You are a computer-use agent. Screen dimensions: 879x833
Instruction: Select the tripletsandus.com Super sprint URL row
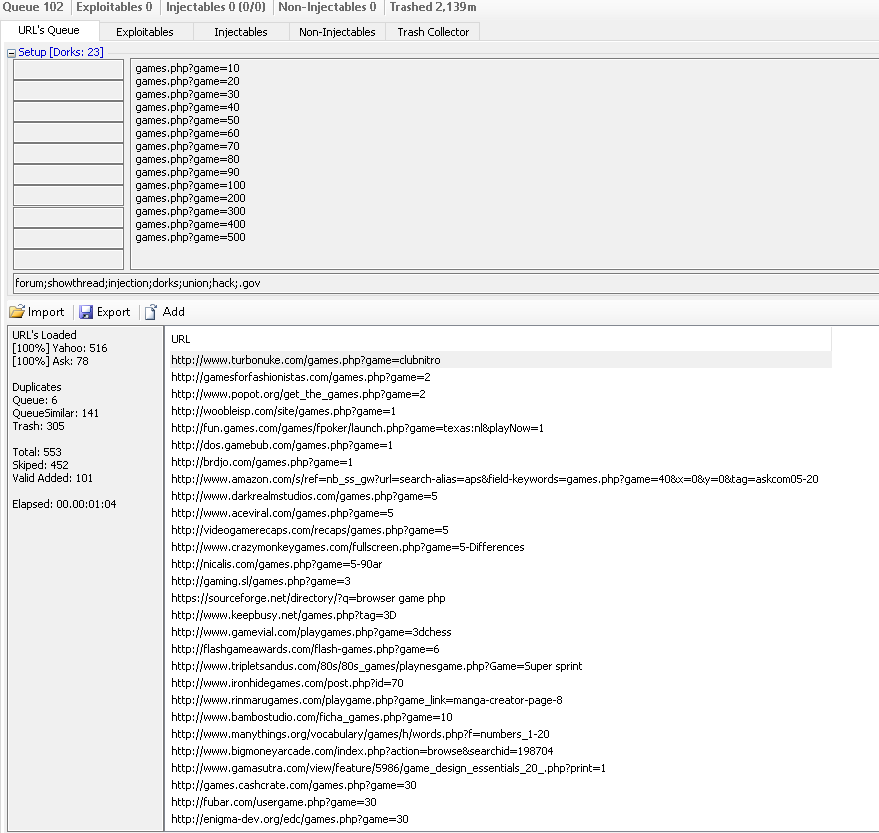point(501,666)
